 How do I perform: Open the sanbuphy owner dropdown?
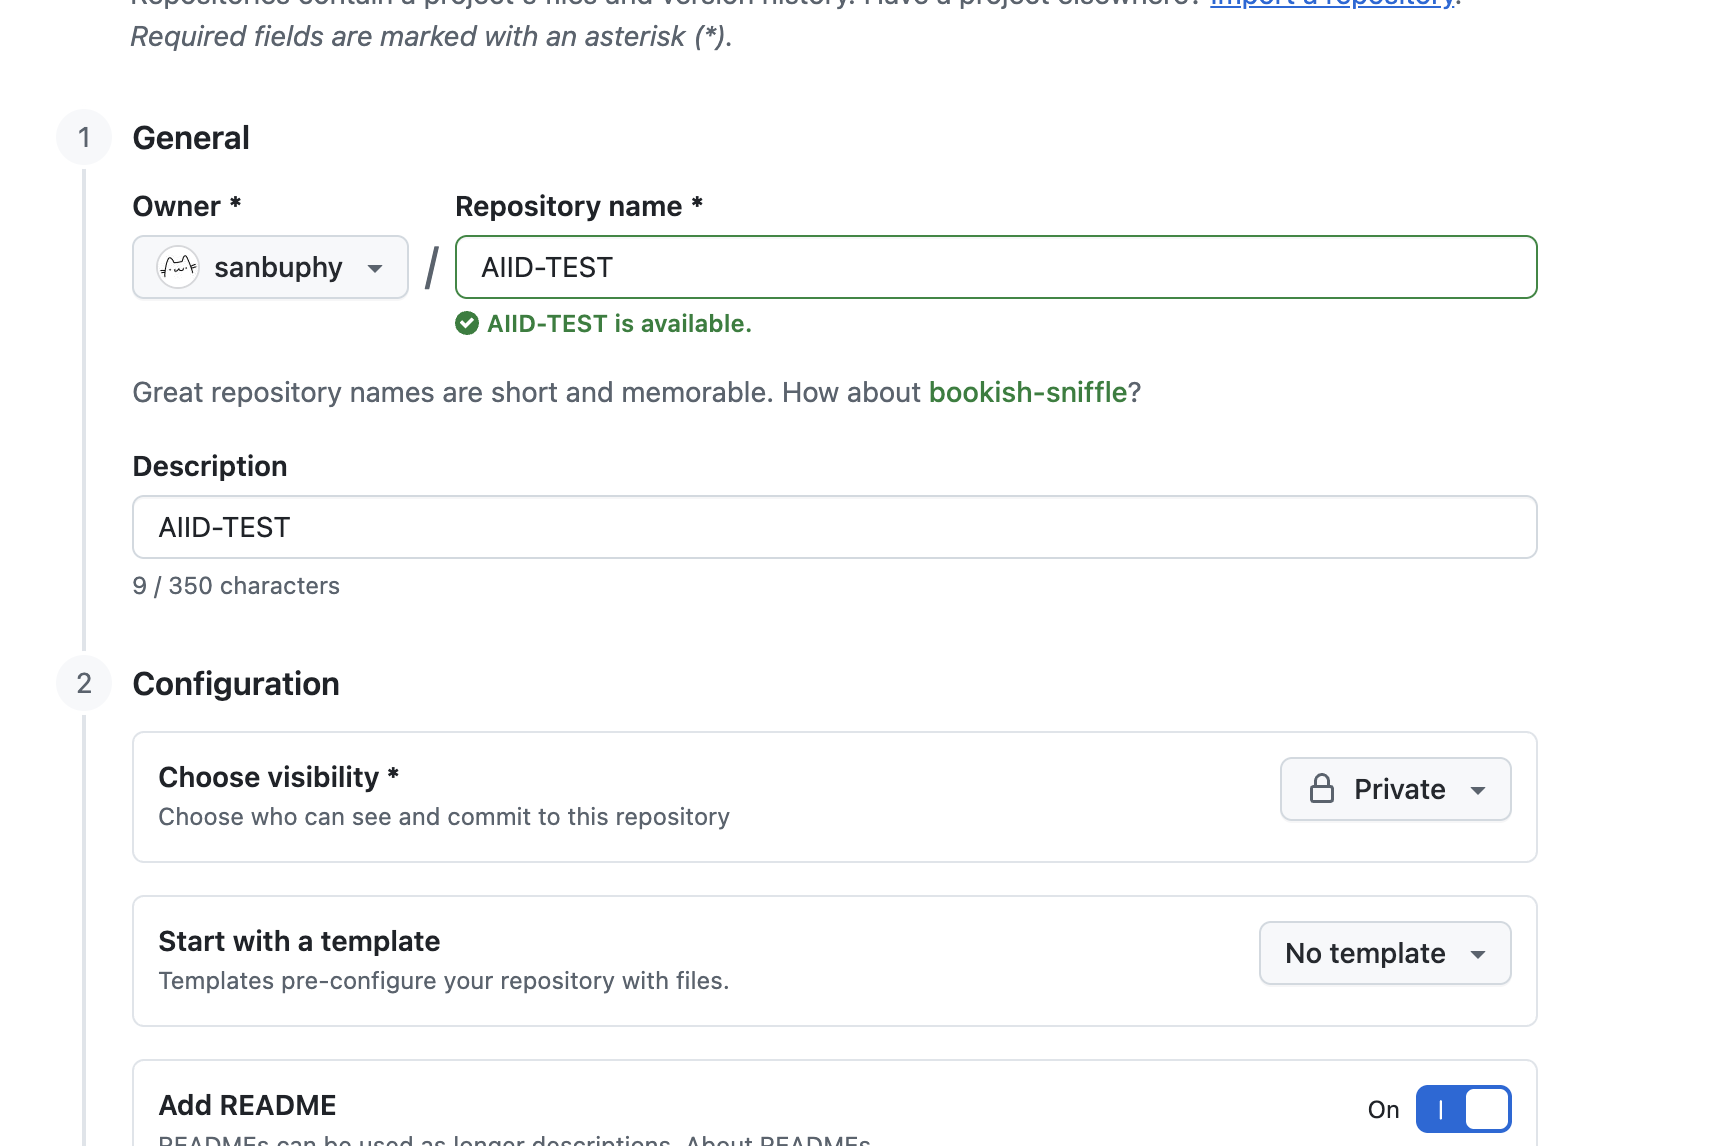tap(270, 267)
